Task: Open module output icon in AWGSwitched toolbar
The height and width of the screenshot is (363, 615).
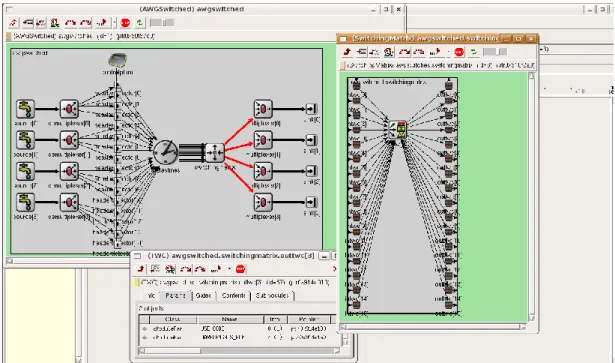Action: coord(41,23)
